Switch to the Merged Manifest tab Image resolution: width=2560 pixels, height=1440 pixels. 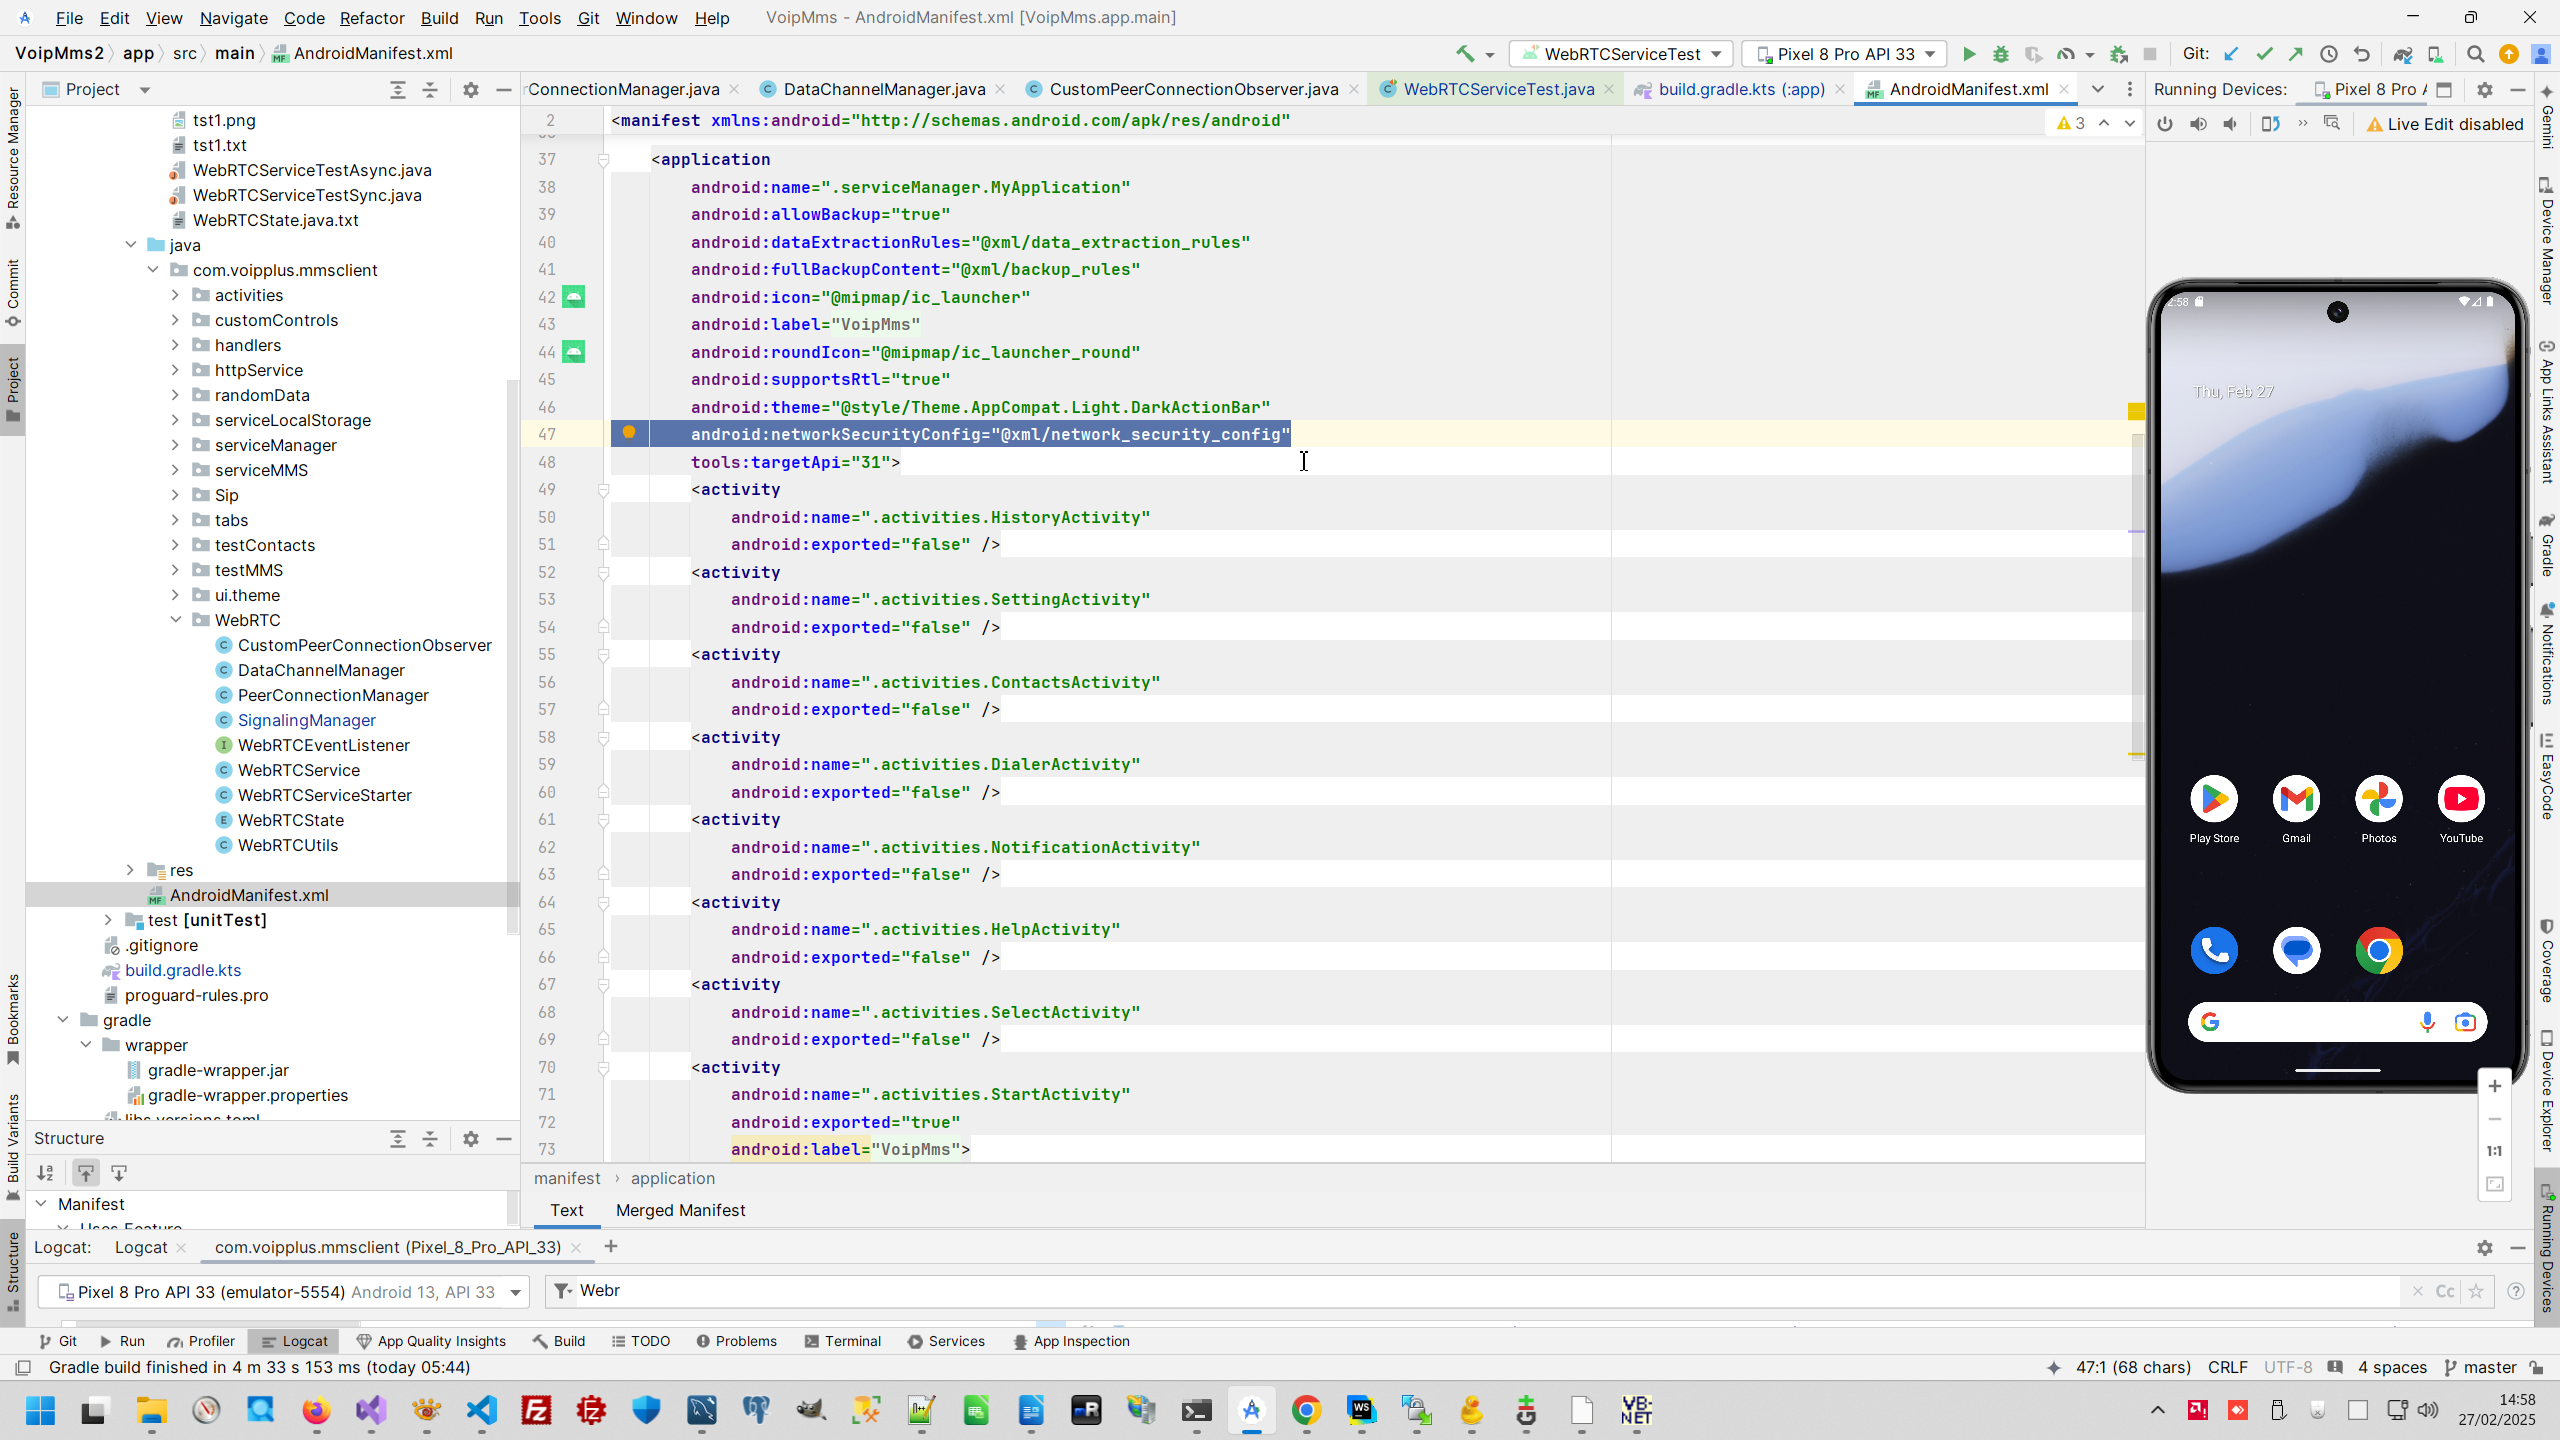click(x=680, y=1210)
